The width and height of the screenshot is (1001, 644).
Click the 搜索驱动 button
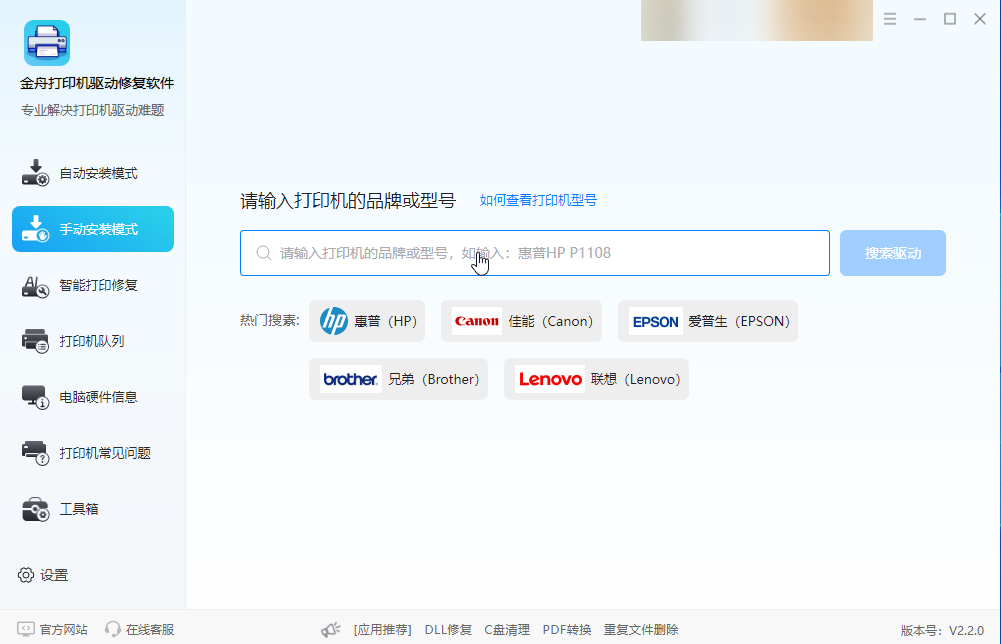pos(892,253)
